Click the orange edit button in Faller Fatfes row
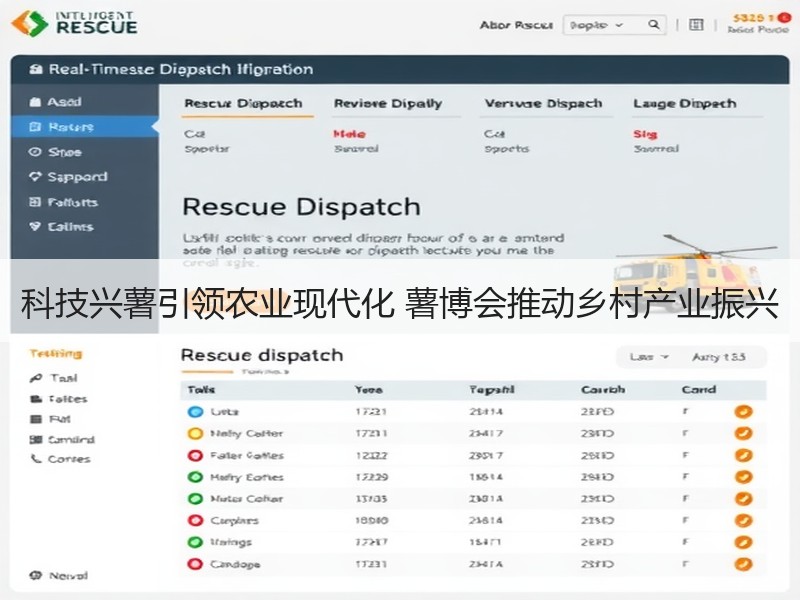 pyautogui.click(x=743, y=455)
